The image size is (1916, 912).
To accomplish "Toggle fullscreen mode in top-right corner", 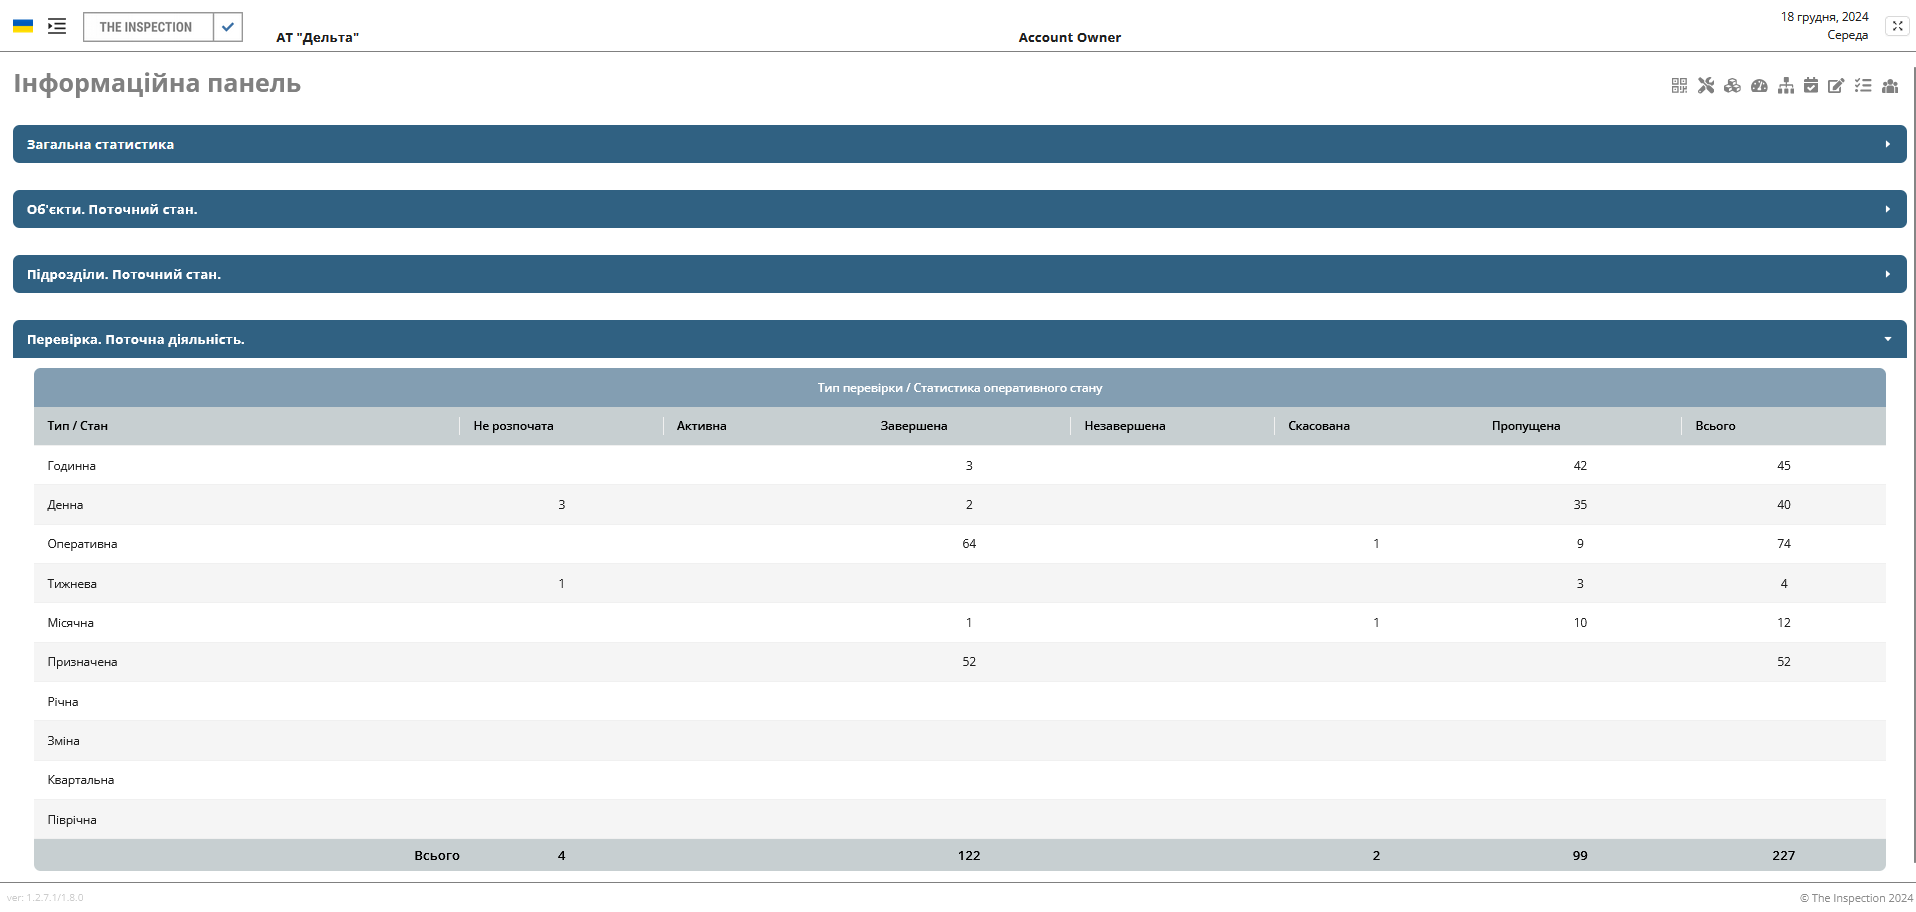I will coord(1897,26).
